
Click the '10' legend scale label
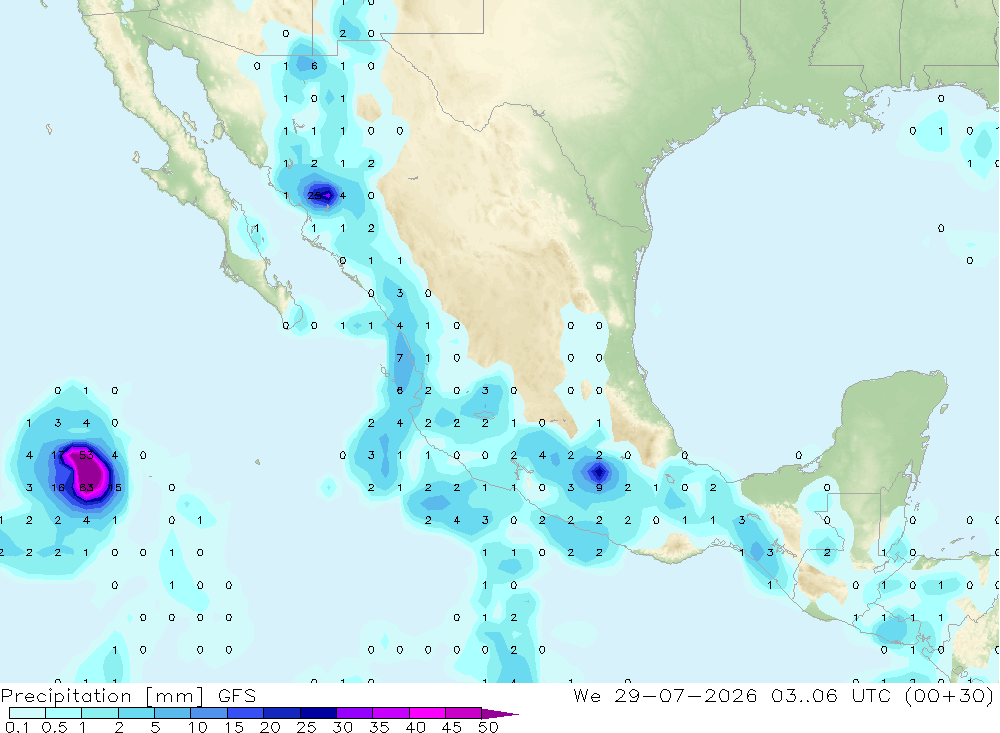(x=198, y=727)
